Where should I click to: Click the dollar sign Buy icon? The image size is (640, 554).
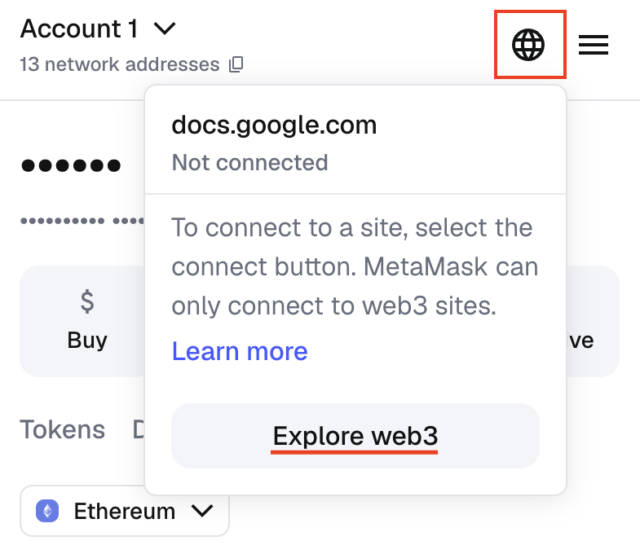click(87, 300)
